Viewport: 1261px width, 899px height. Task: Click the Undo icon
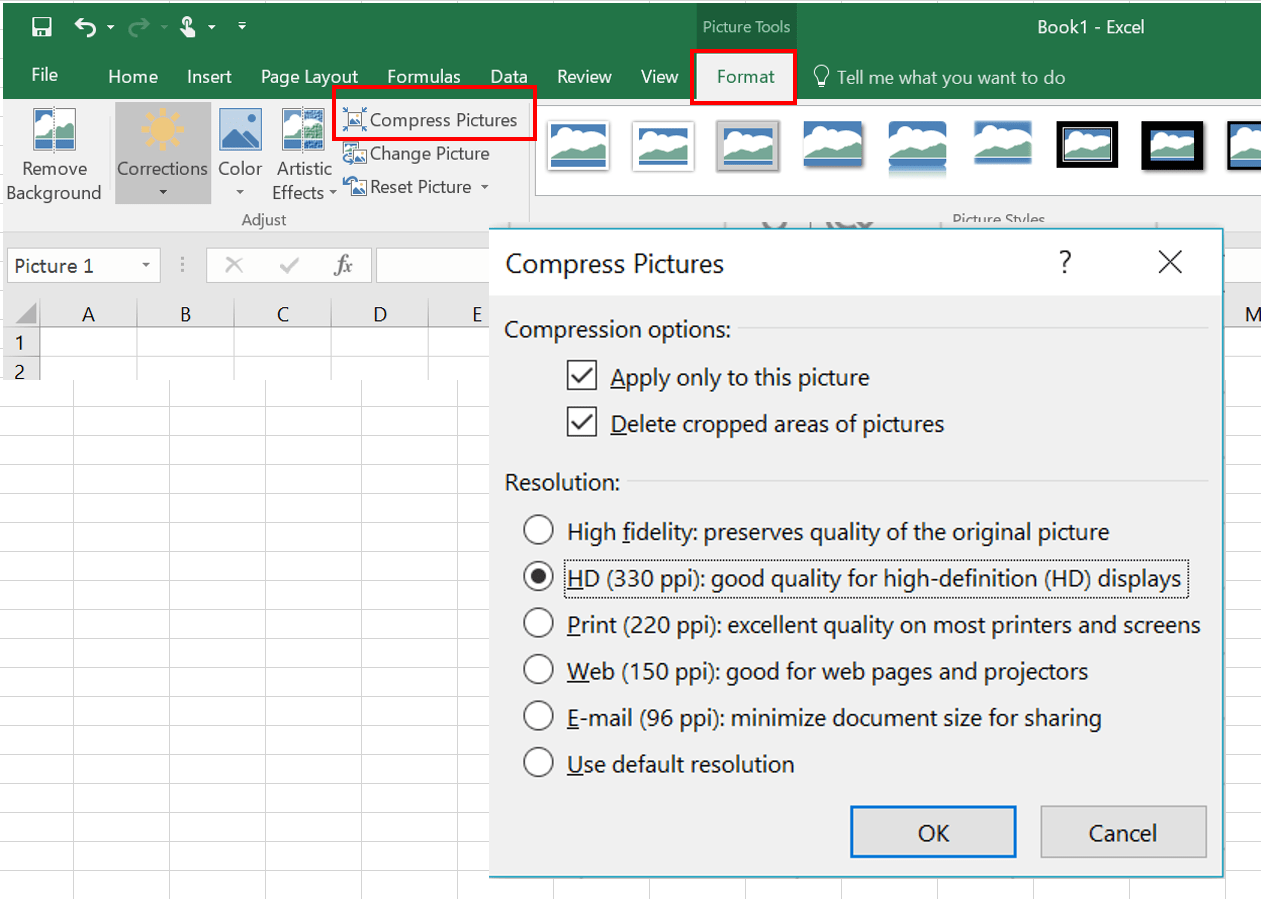tap(85, 27)
